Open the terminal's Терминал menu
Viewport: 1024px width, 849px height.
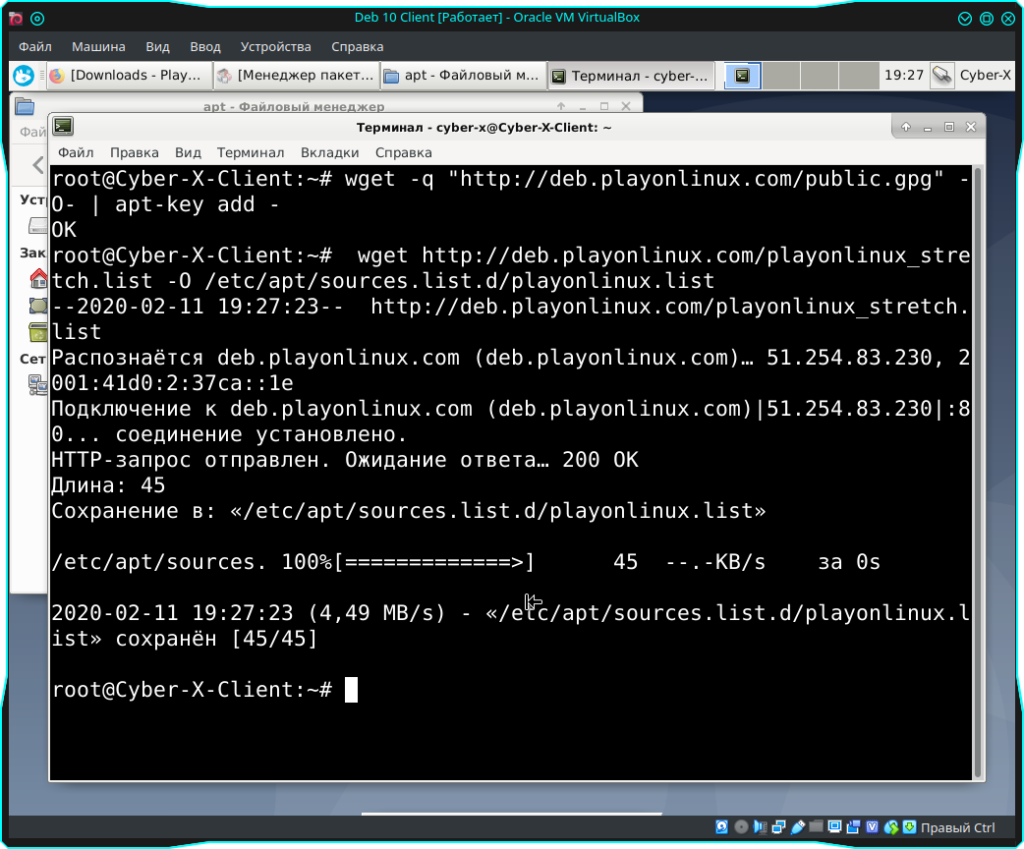[x=250, y=153]
